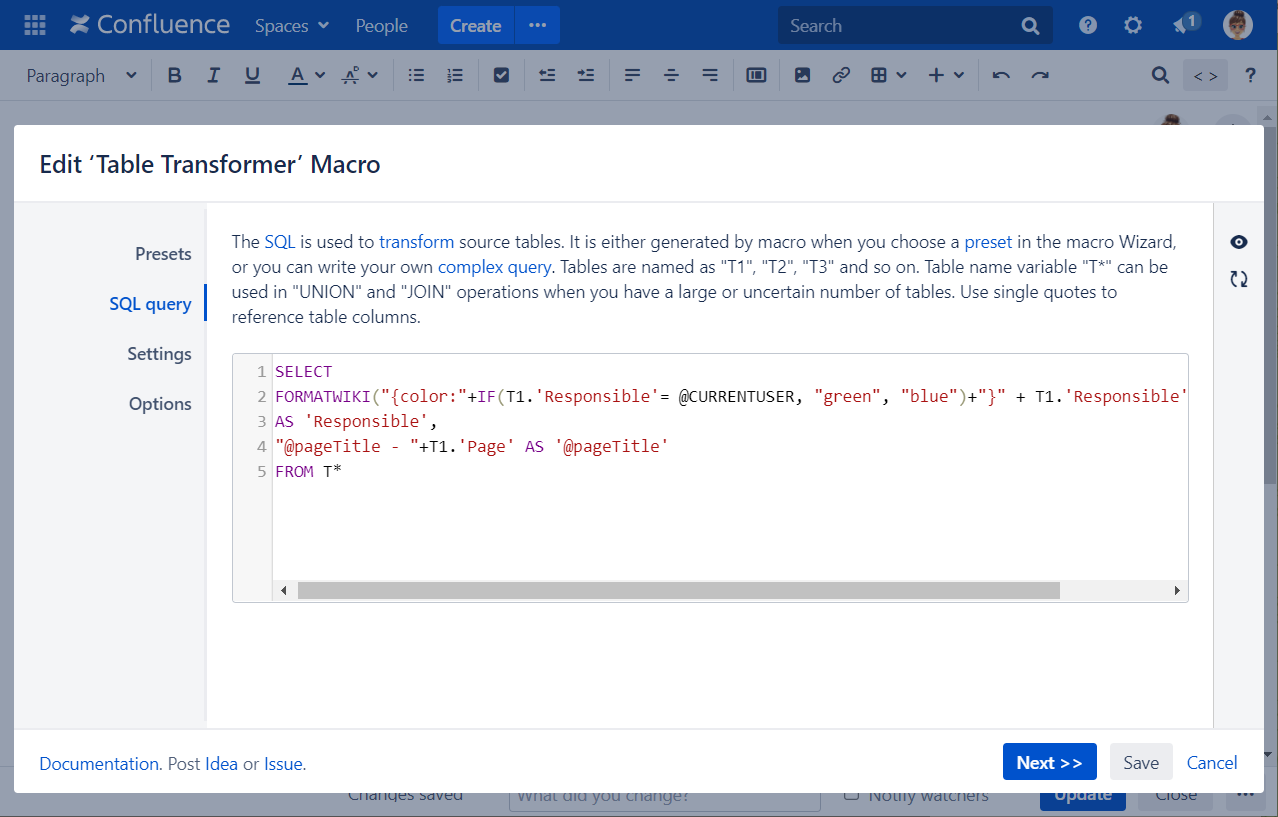
Task: Open the text color picker
Action: pyautogui.click(x=306, y=75)
